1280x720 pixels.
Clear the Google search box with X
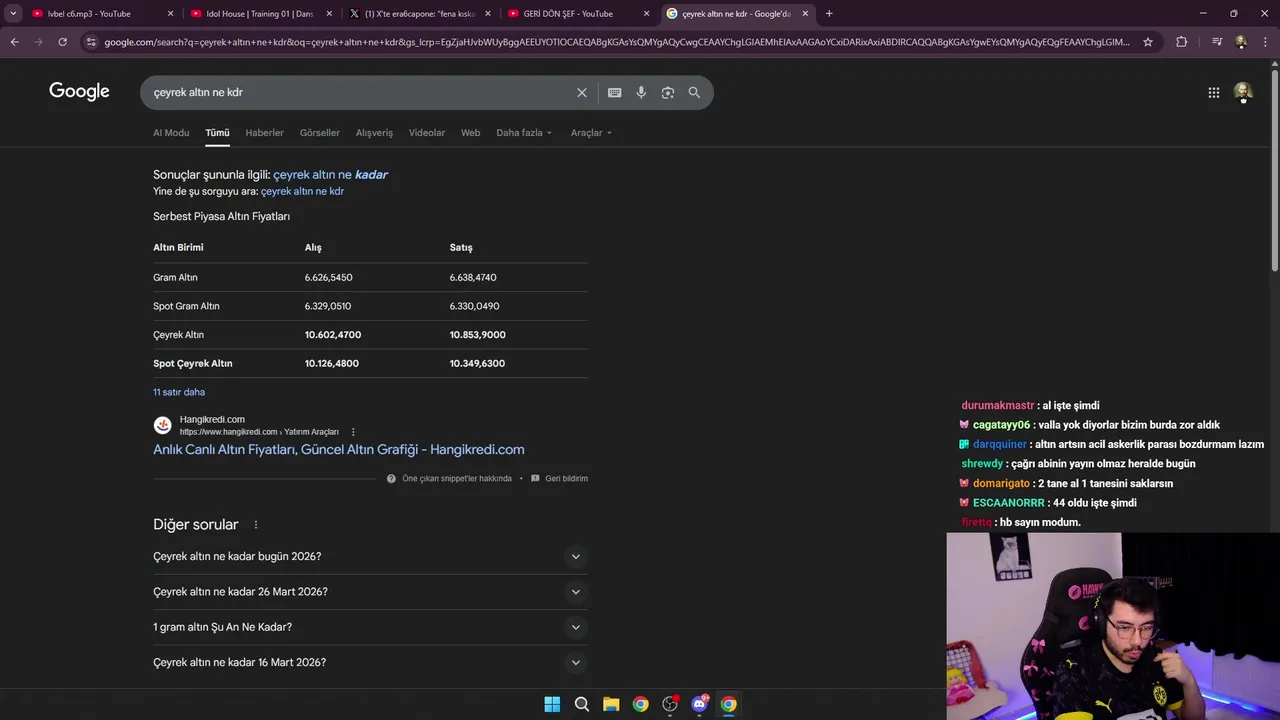click(x=582, y=92)
